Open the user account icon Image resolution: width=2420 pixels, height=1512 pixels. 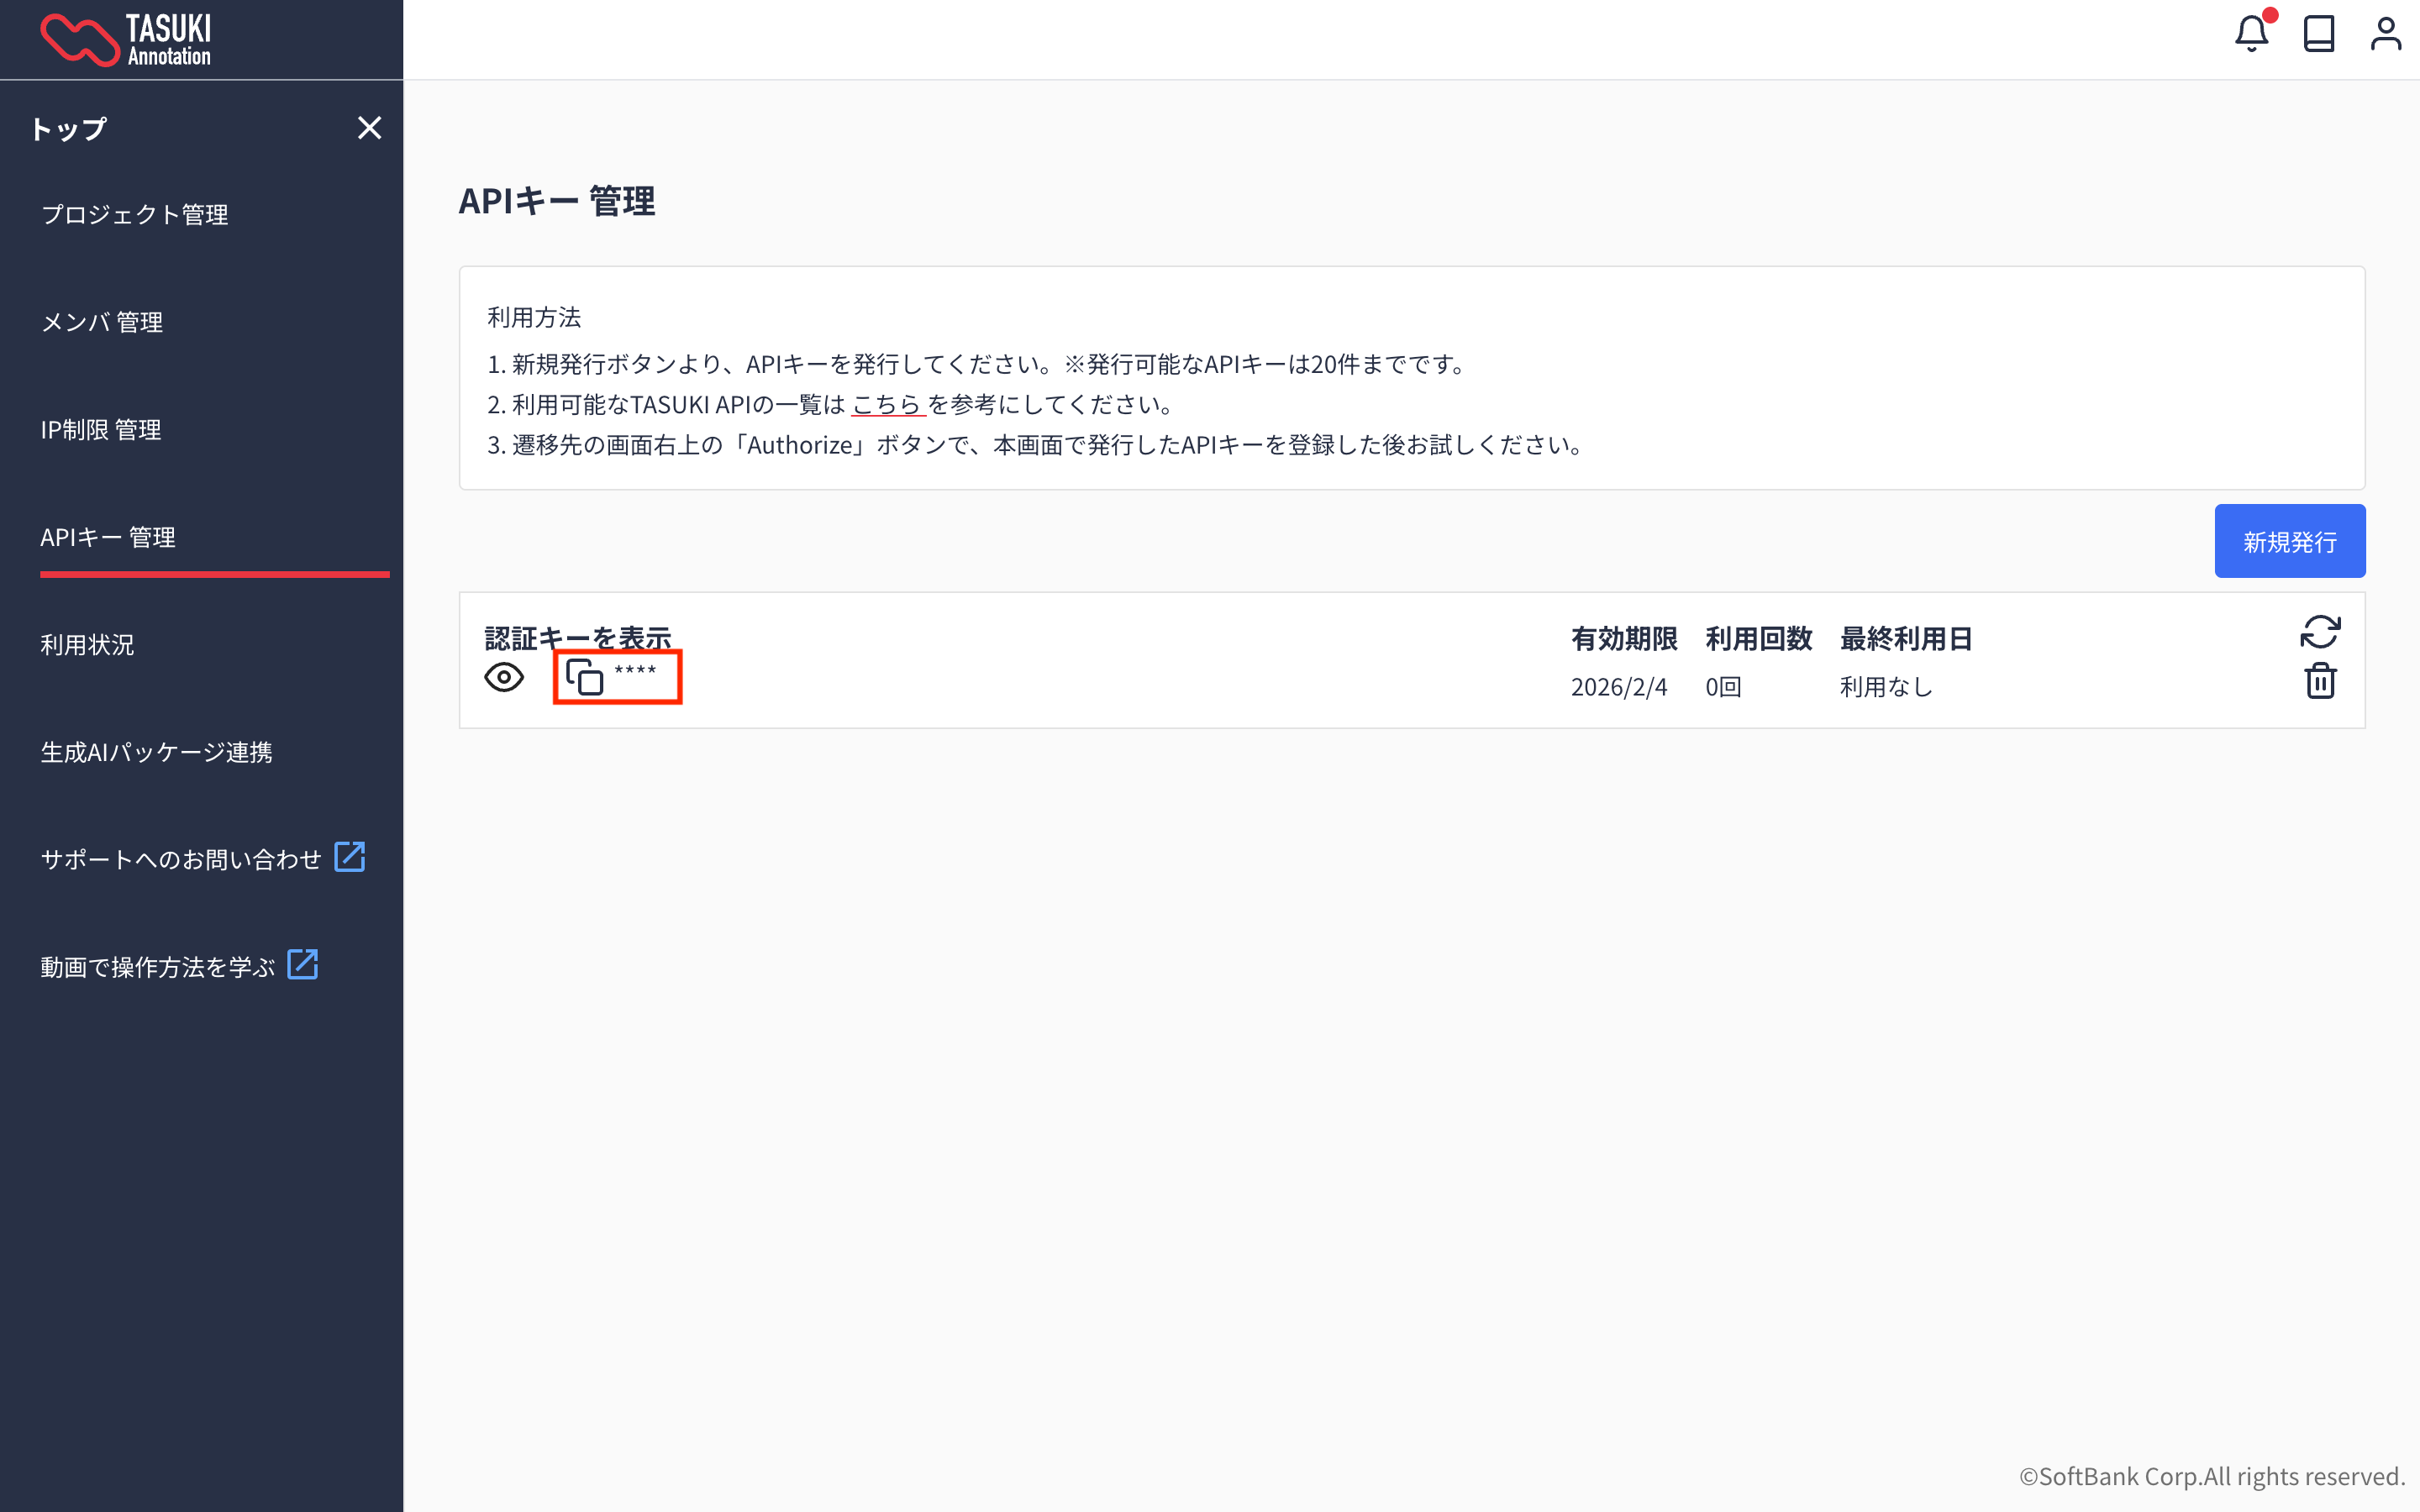[x=2385, y=34]
